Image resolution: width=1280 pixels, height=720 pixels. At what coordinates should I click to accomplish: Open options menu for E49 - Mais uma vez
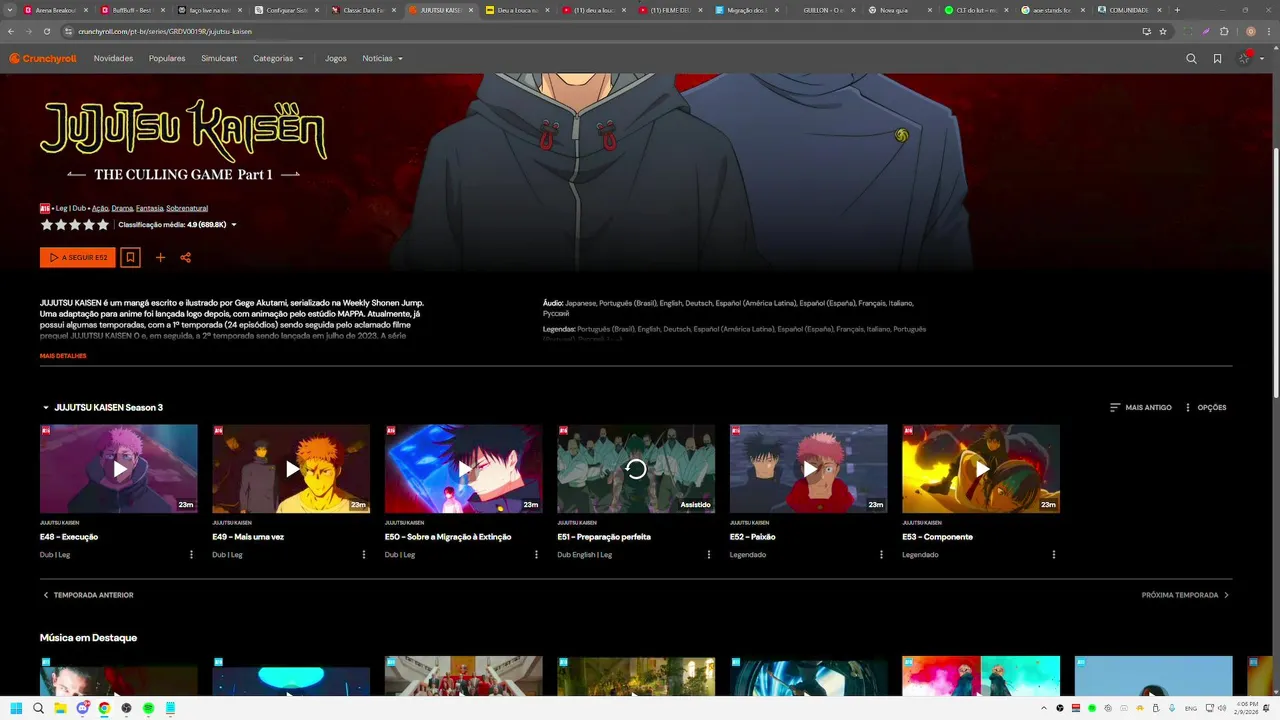point(364,555)
